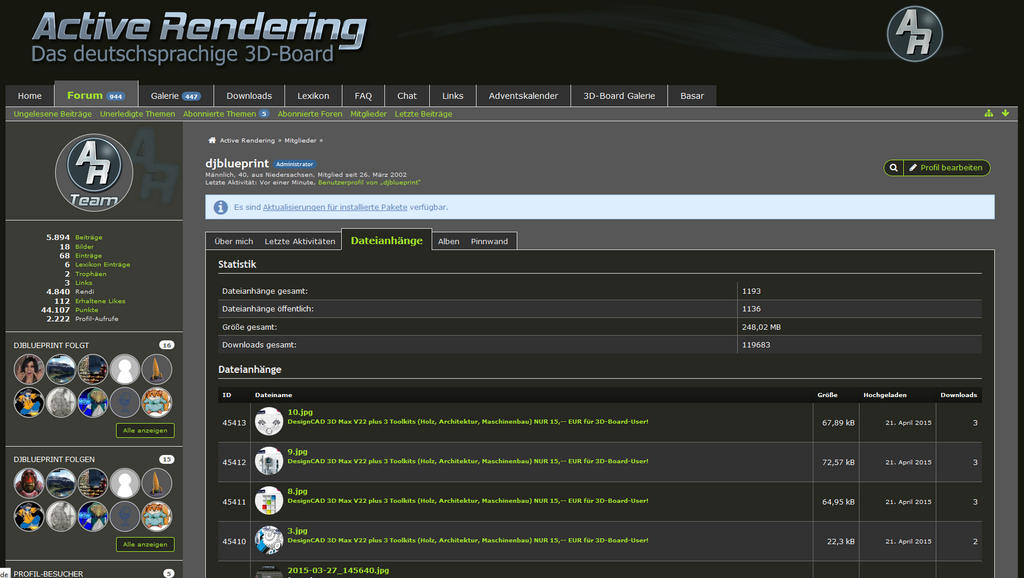The height and width of the screenshot is (578, 1024).
Task: Open the Erhaltene Likes stat link
Action: click(x=100, y=301)
